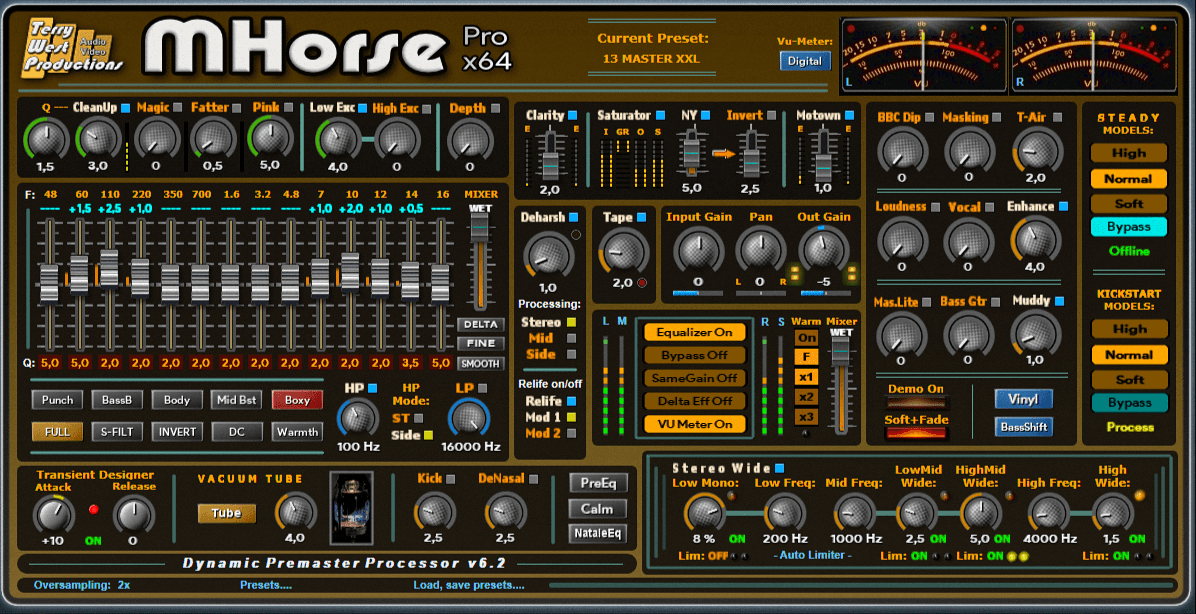Turn on the Kick switch
The image size is (1196, 614).
point(450,479)
